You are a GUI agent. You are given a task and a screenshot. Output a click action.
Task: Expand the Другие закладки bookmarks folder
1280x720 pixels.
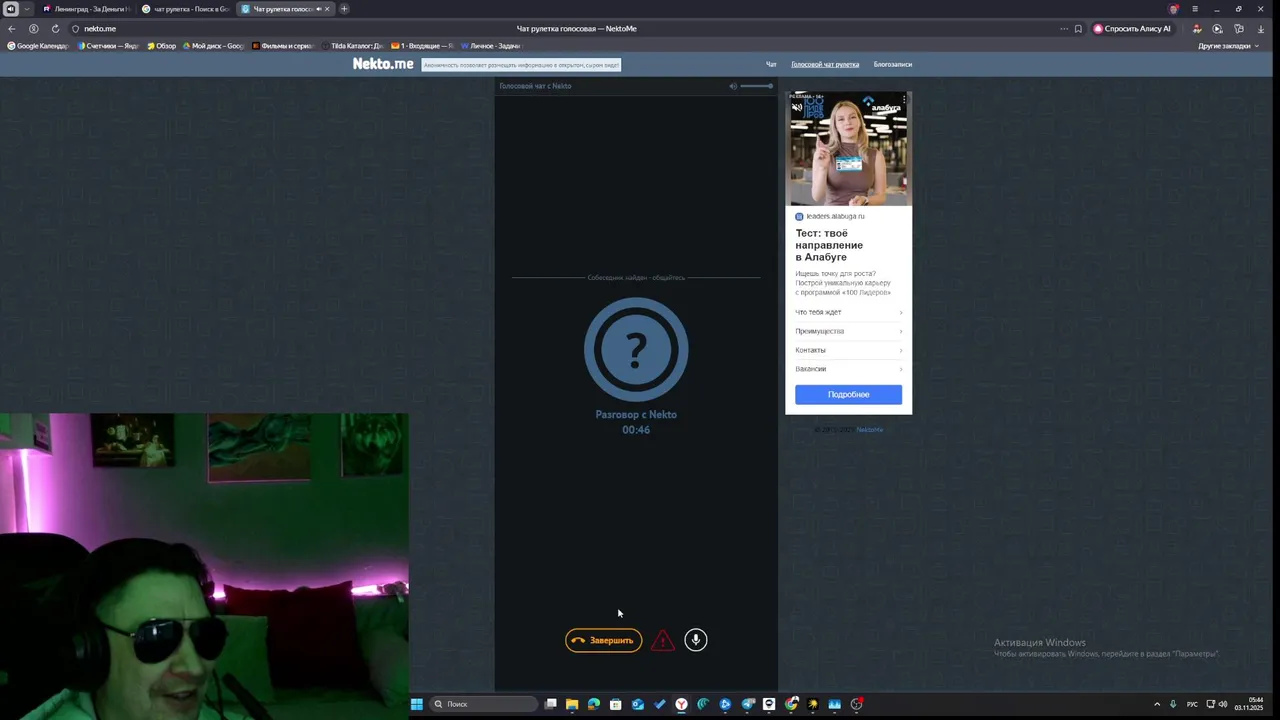tap(1228, 46)
